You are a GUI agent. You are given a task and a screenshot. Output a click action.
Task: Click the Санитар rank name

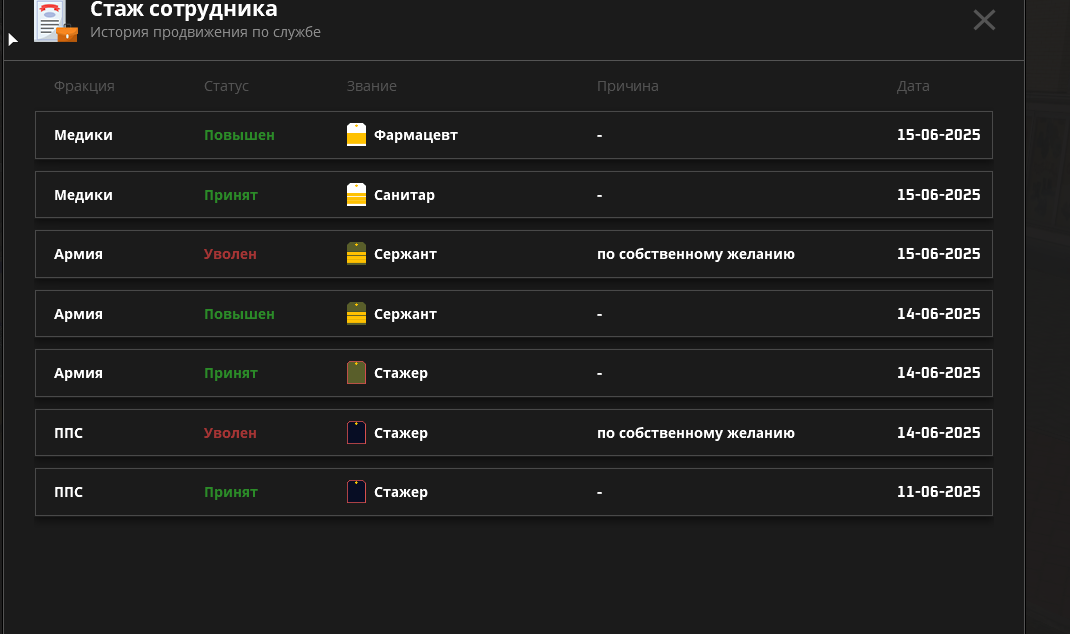coord(404,195)
